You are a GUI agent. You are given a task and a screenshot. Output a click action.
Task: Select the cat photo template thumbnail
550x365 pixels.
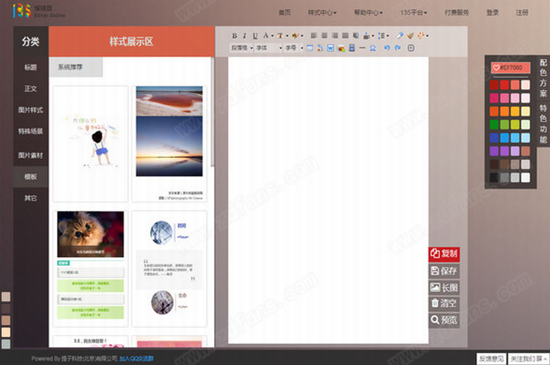[90, 269]
